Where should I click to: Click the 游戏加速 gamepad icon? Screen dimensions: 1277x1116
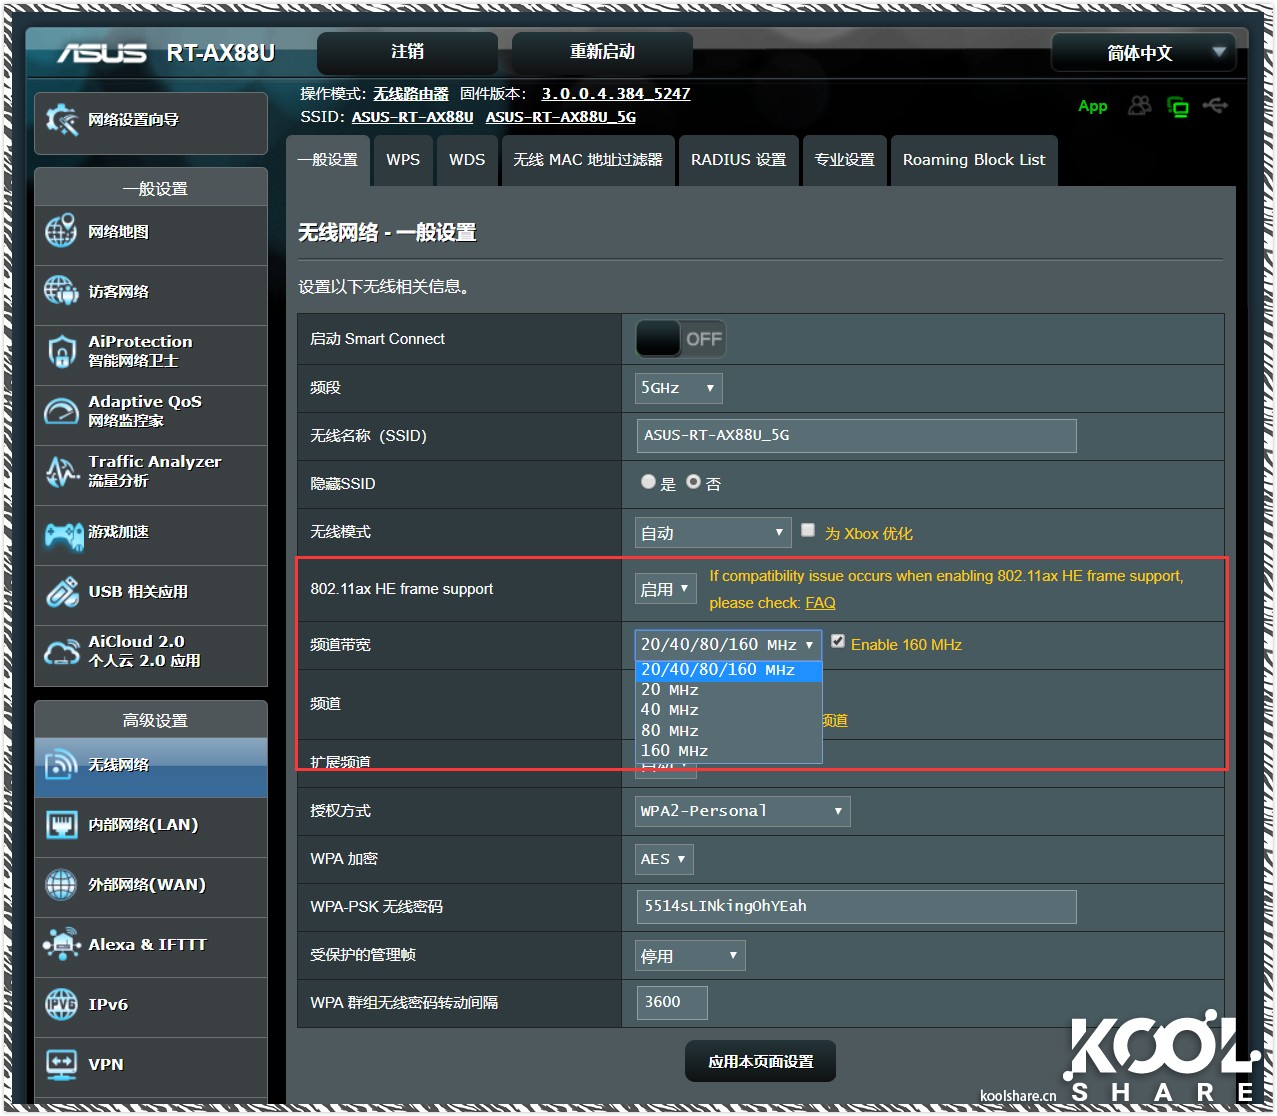pos(63,535)
